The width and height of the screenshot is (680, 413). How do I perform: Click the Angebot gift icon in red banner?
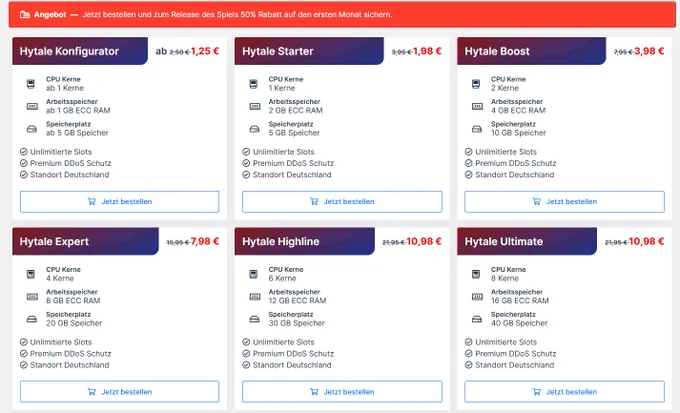[x=25, y=15]
